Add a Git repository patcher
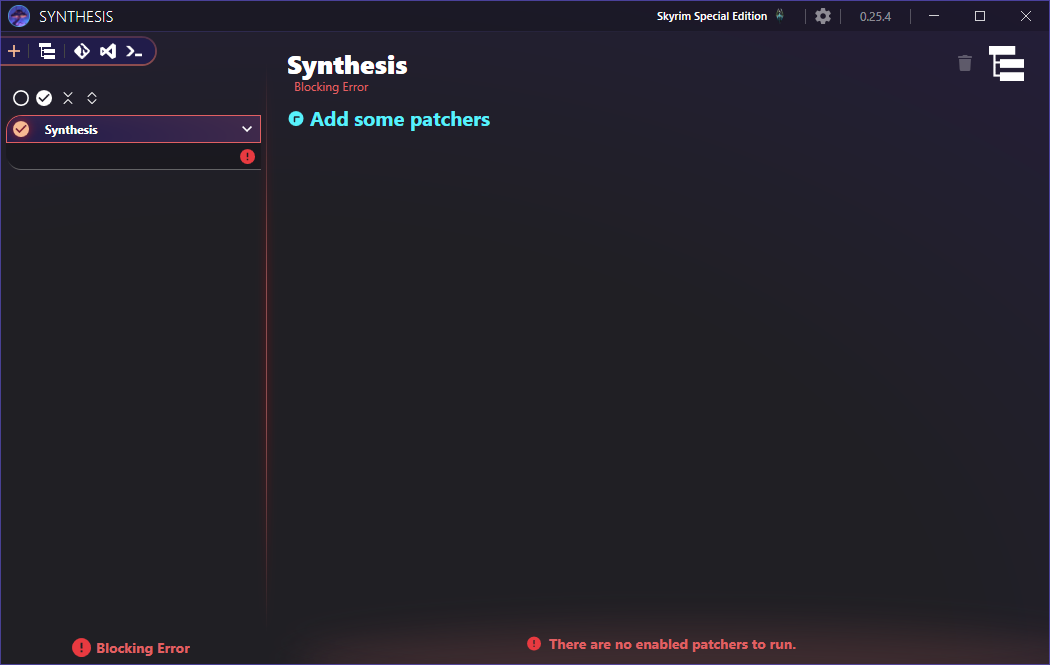 coord(82,52)
